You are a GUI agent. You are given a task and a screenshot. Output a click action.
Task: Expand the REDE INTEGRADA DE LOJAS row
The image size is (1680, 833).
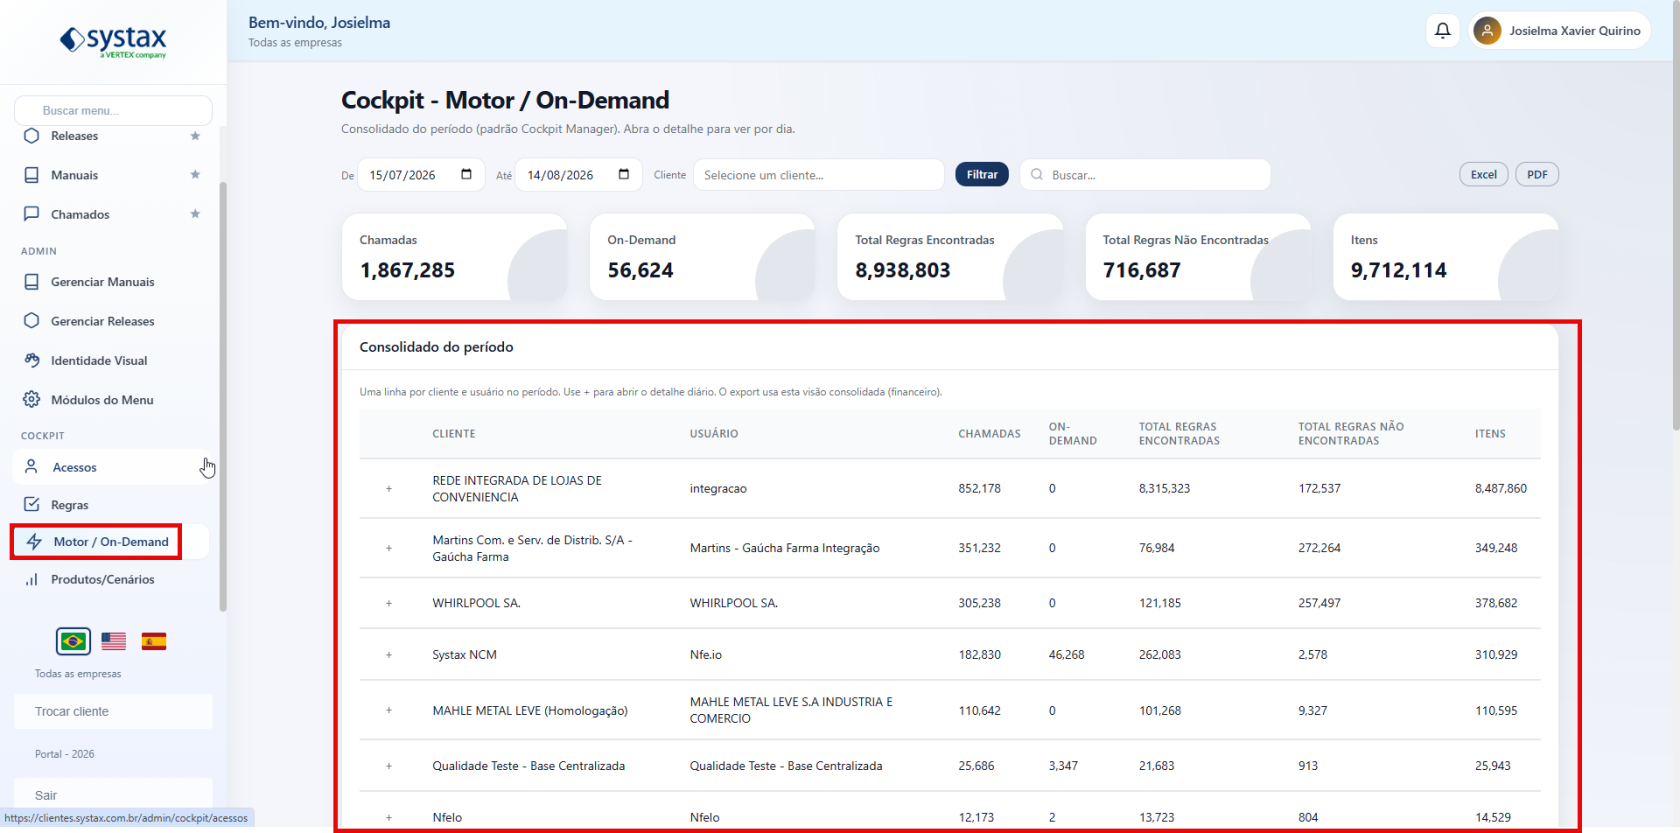tap(389, 489)
